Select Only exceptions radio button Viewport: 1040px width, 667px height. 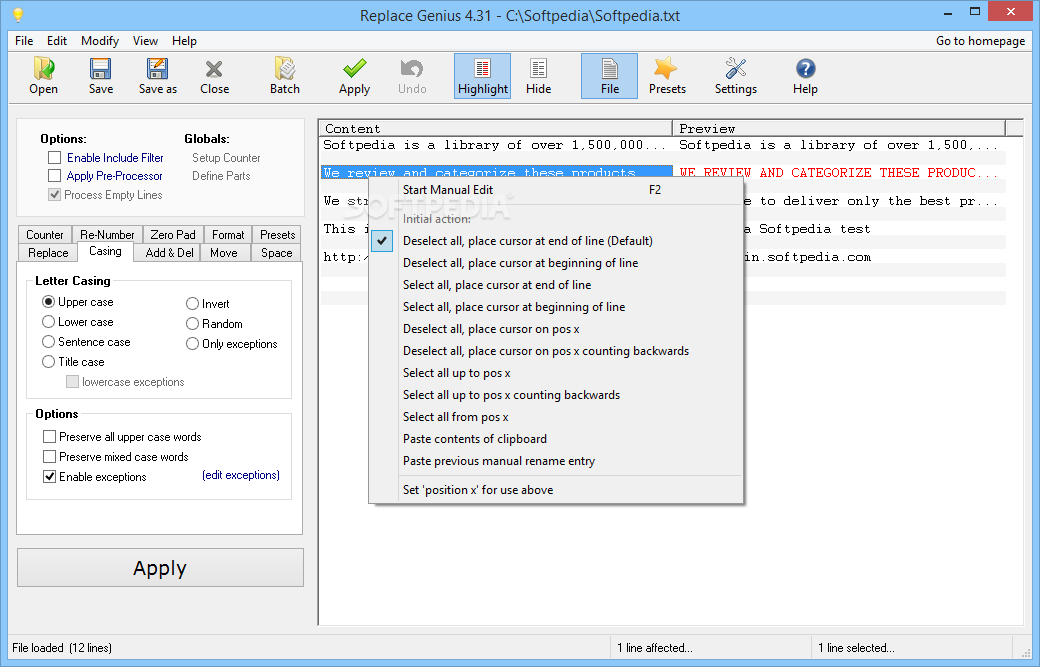point(192,343)
